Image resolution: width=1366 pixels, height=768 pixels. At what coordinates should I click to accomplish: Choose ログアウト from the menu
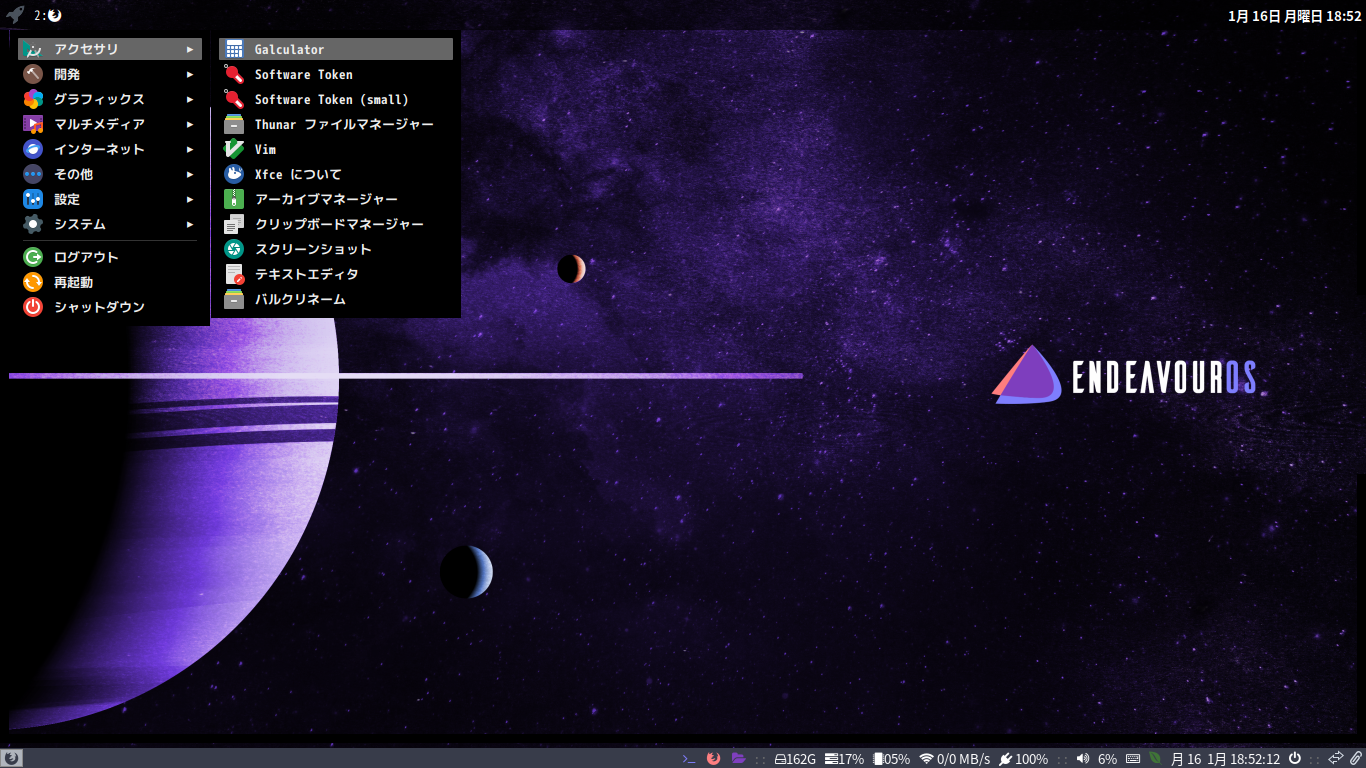point(110,257)
